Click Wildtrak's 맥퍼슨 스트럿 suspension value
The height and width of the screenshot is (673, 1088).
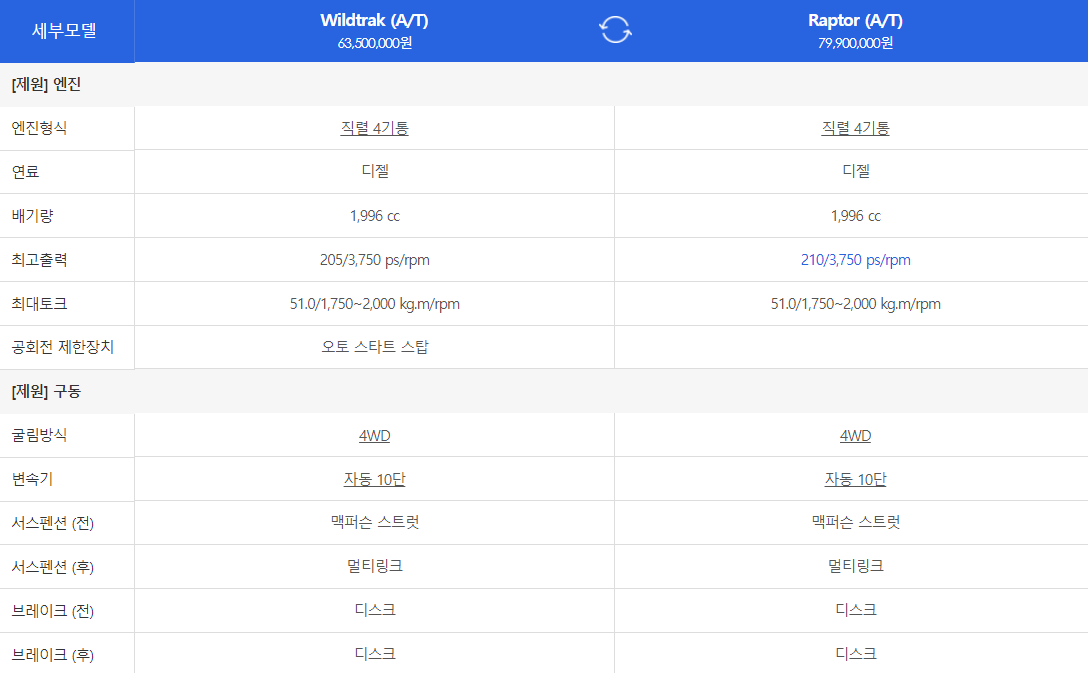tap(375, 522)
